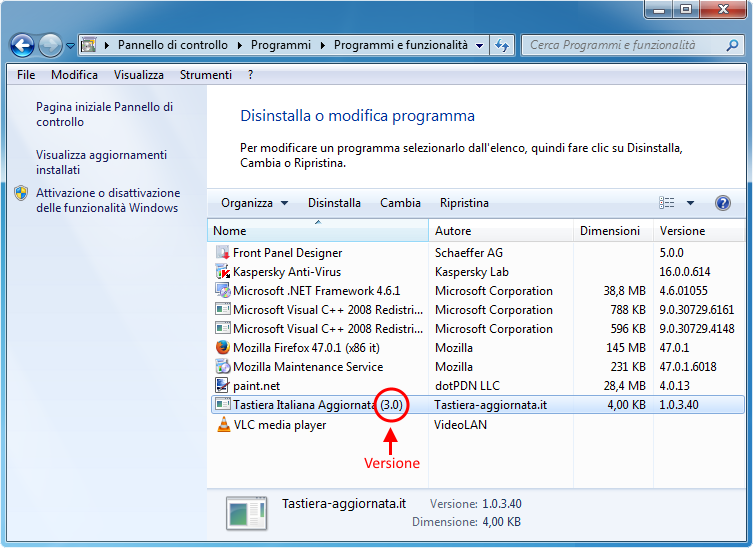Click the Control Panel address bar icon

pos(88,45)
